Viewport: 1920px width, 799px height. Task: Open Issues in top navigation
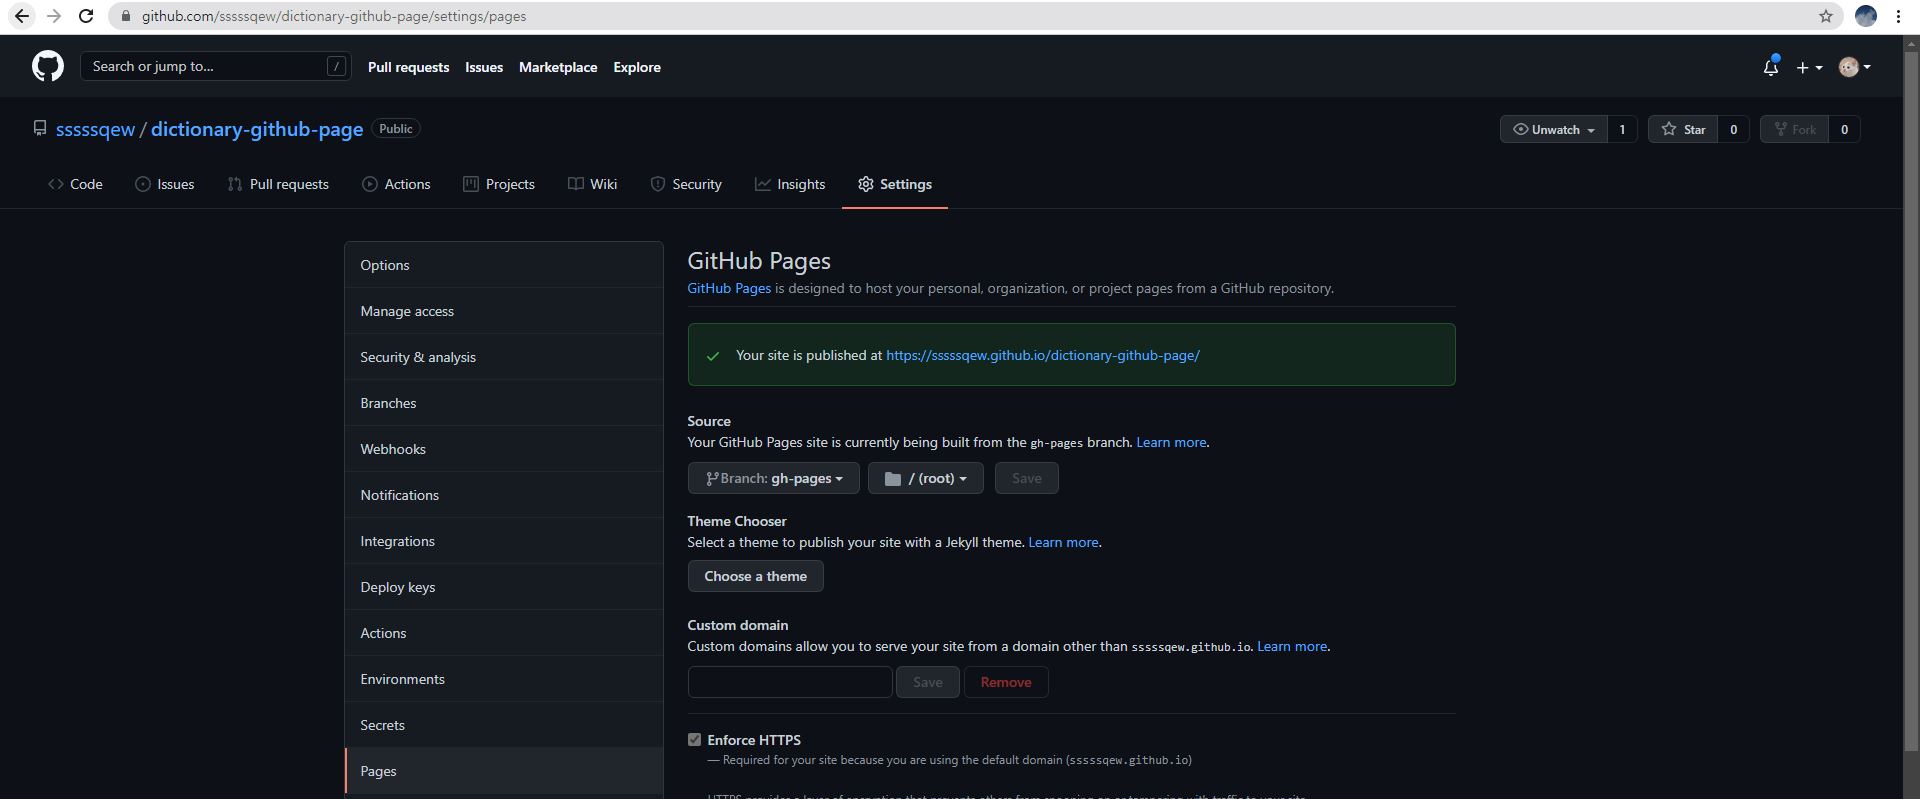tap(484, 67)
